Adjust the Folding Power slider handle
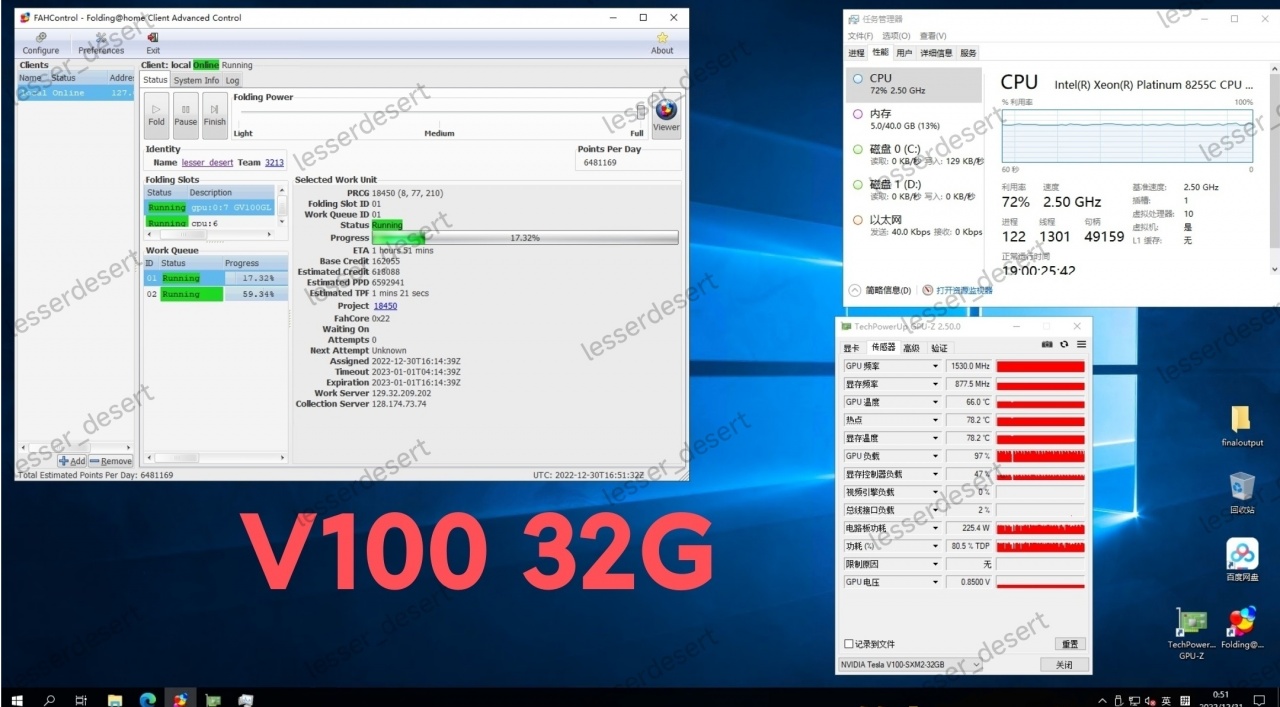 641,111
